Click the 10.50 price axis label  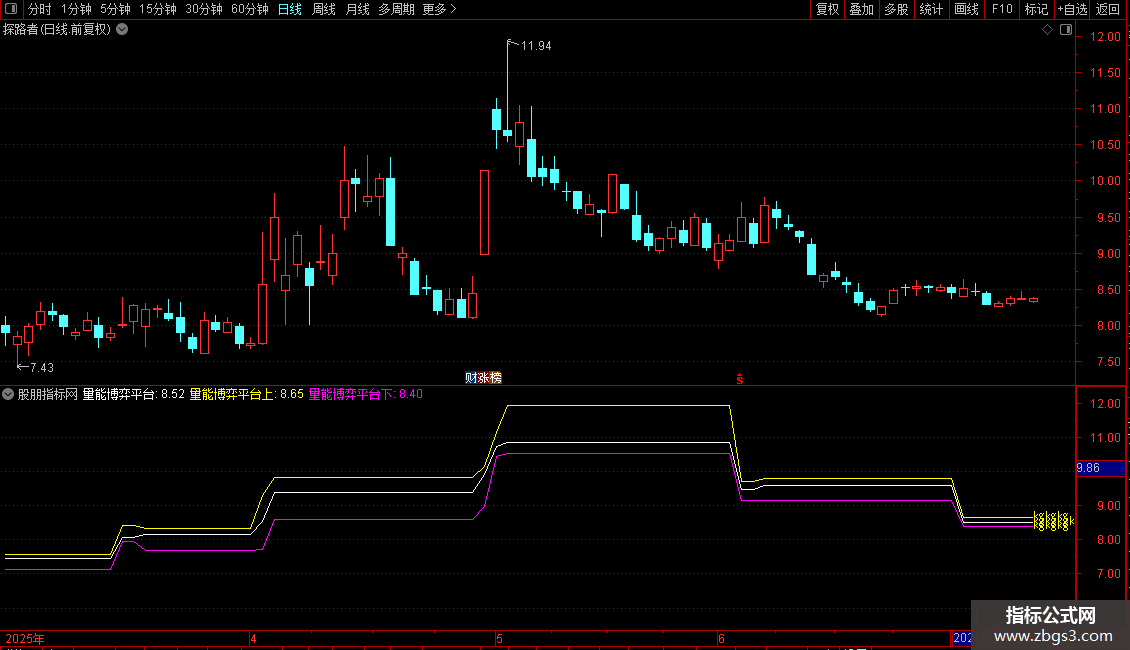pos(1105,145)
